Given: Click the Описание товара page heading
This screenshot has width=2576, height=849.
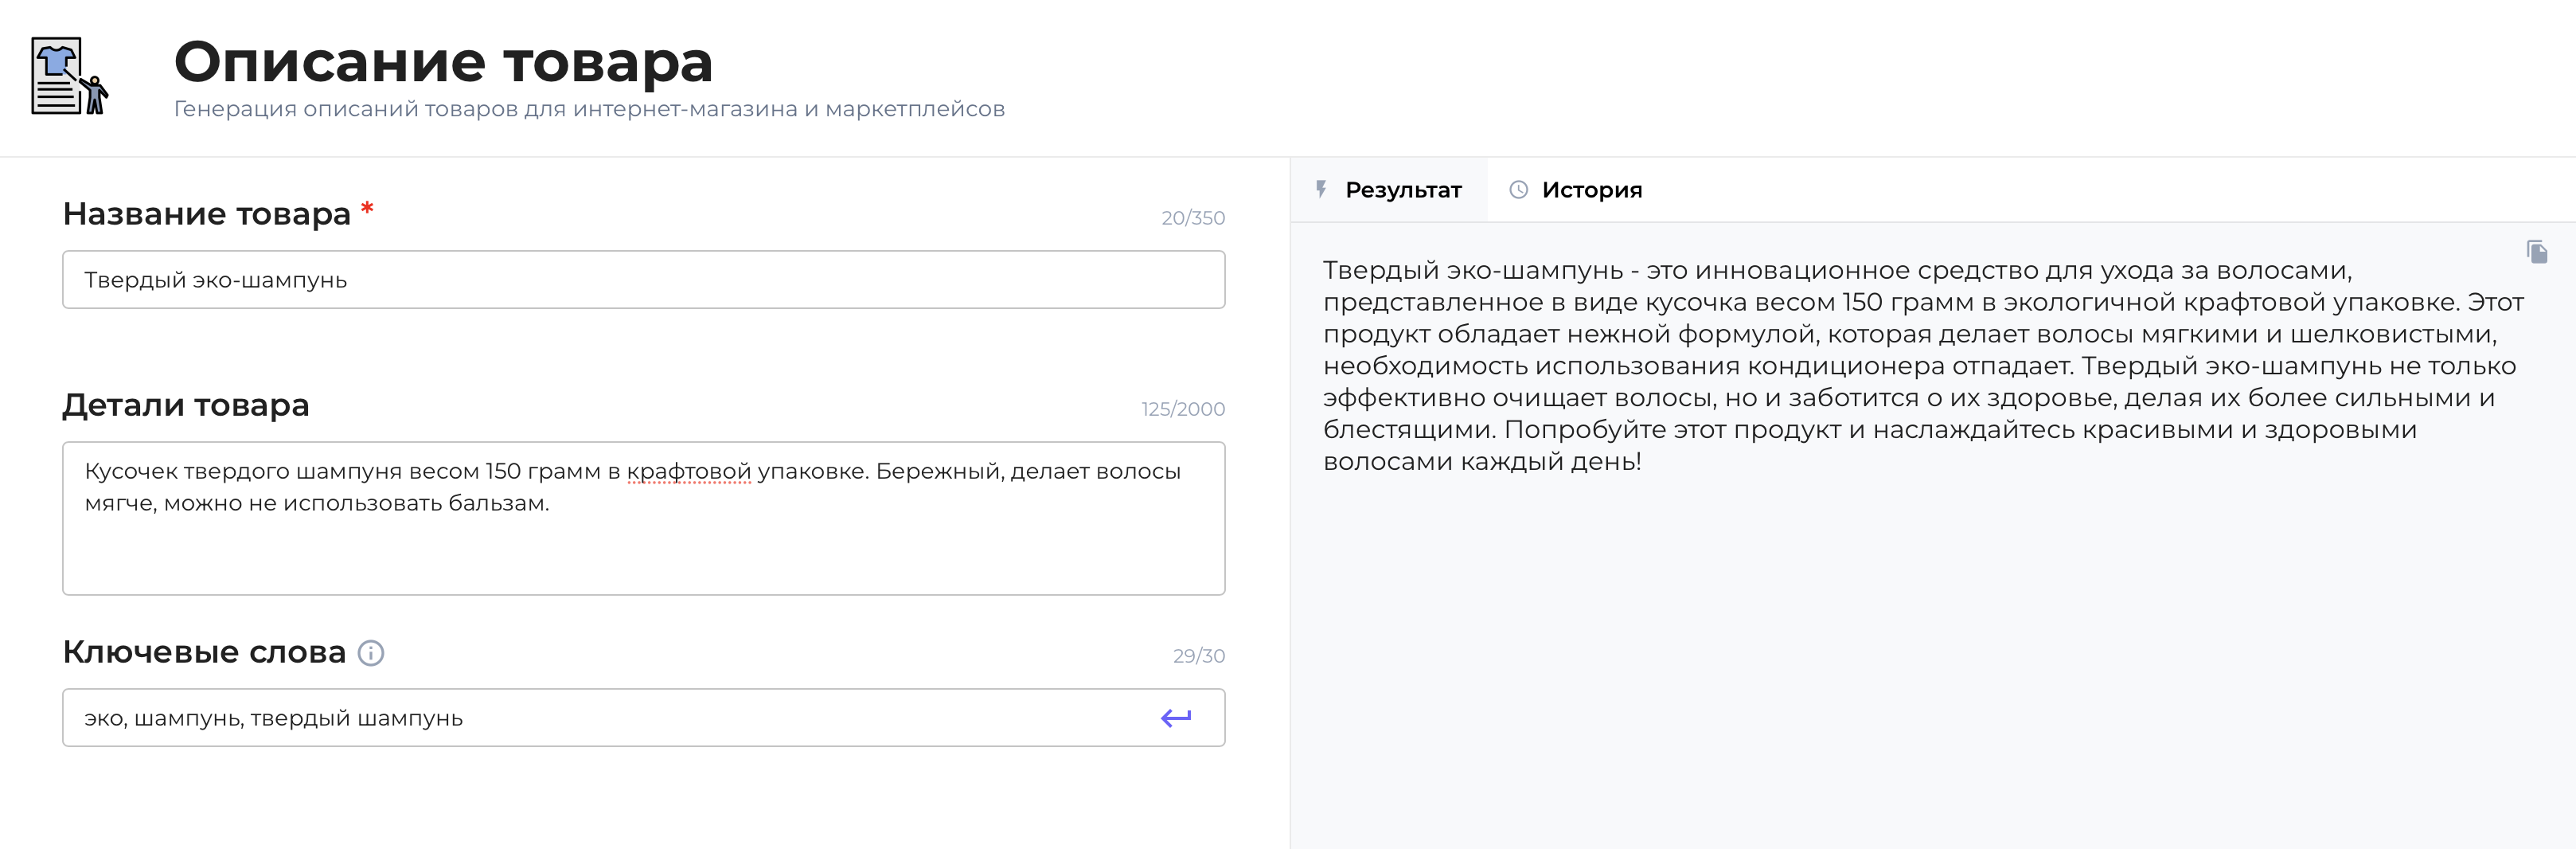Looking at the screenshot, I should click(x=444, y=62).
